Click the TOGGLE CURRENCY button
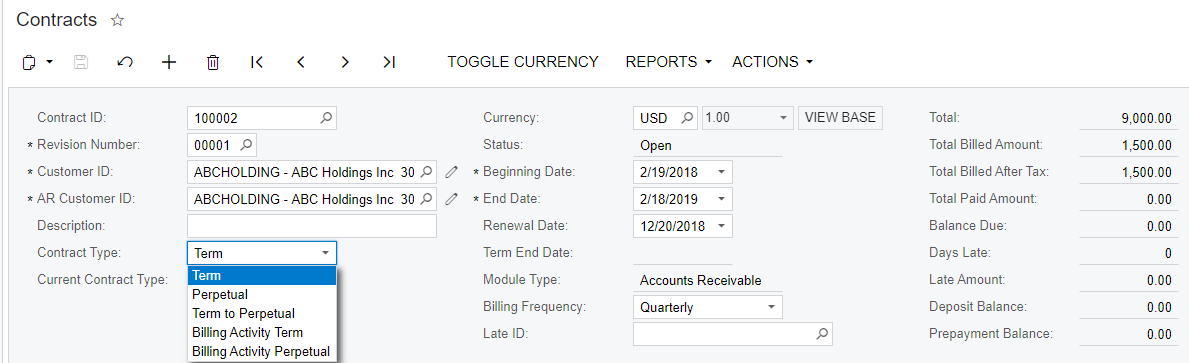The image size is (1189, 363). 522,62
